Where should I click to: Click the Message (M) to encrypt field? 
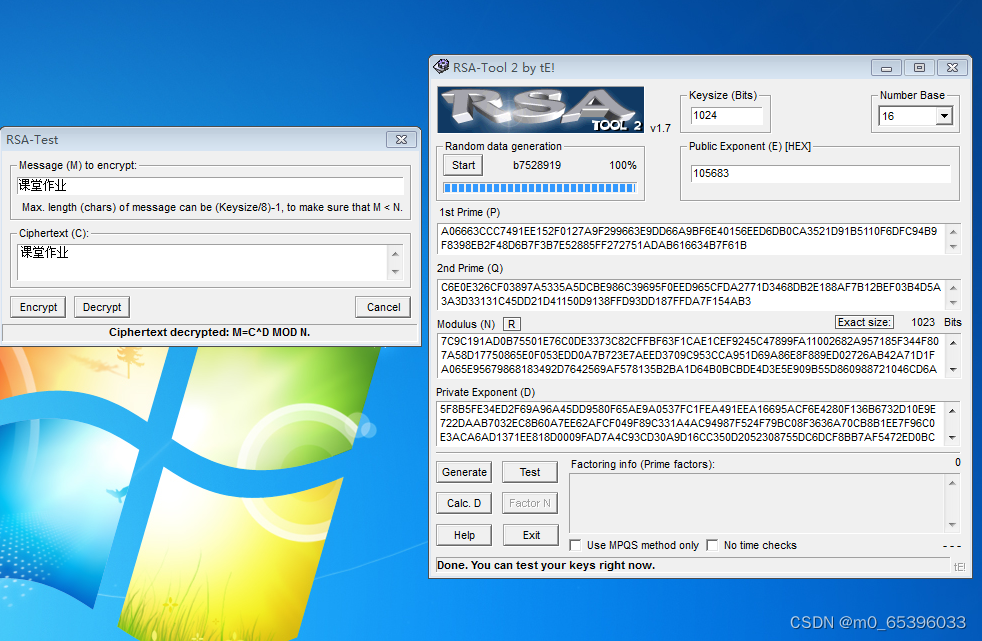click(210, 185)
